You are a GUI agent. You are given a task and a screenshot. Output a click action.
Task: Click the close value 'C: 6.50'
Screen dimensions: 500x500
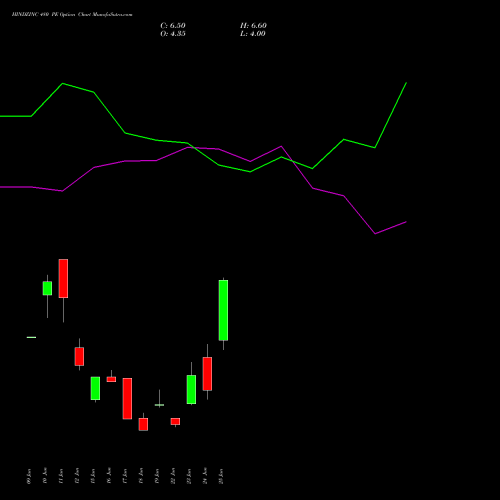tap(173, 26)
